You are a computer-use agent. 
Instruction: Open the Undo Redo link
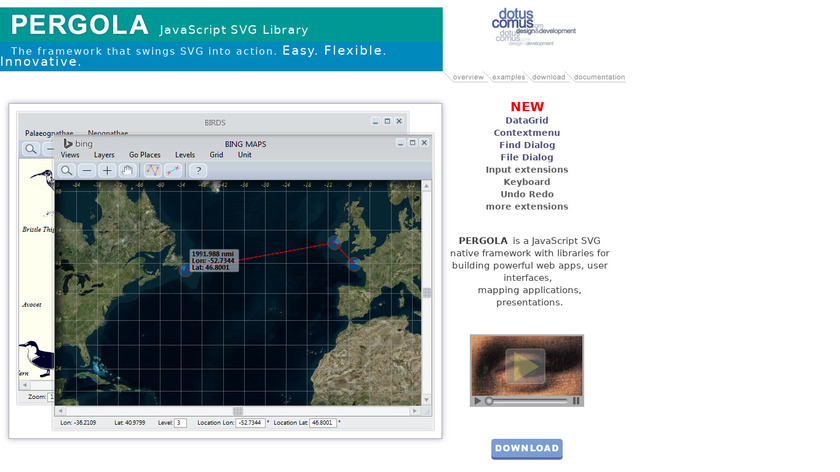527,194
